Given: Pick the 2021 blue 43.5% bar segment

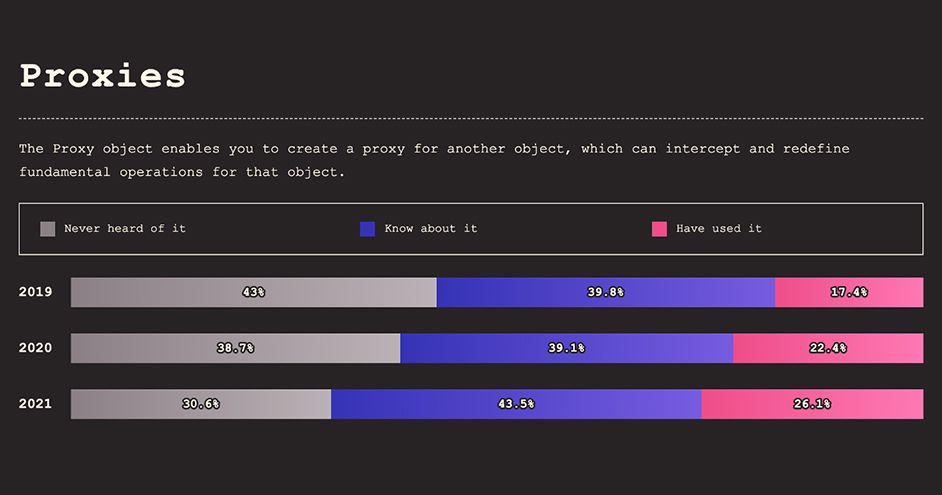Looking at the screenshot, I should click(x=516, y=404).
